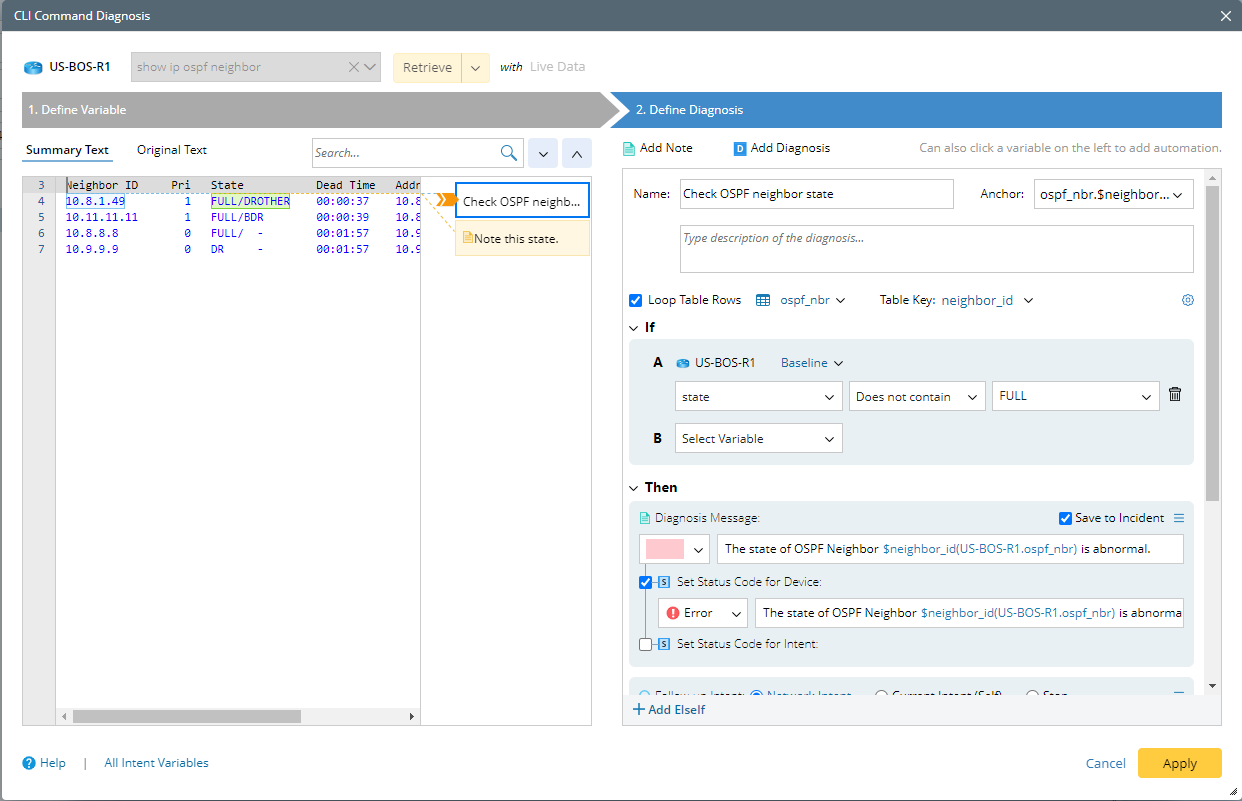
Task: Click the Apply button
Action: click(1179, 763)
